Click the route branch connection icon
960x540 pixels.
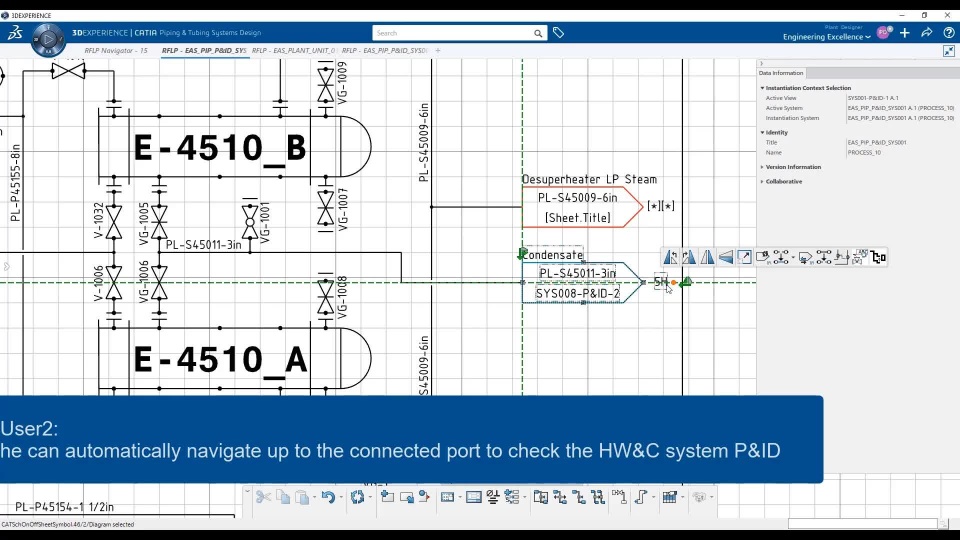click(x=841, y=257)
